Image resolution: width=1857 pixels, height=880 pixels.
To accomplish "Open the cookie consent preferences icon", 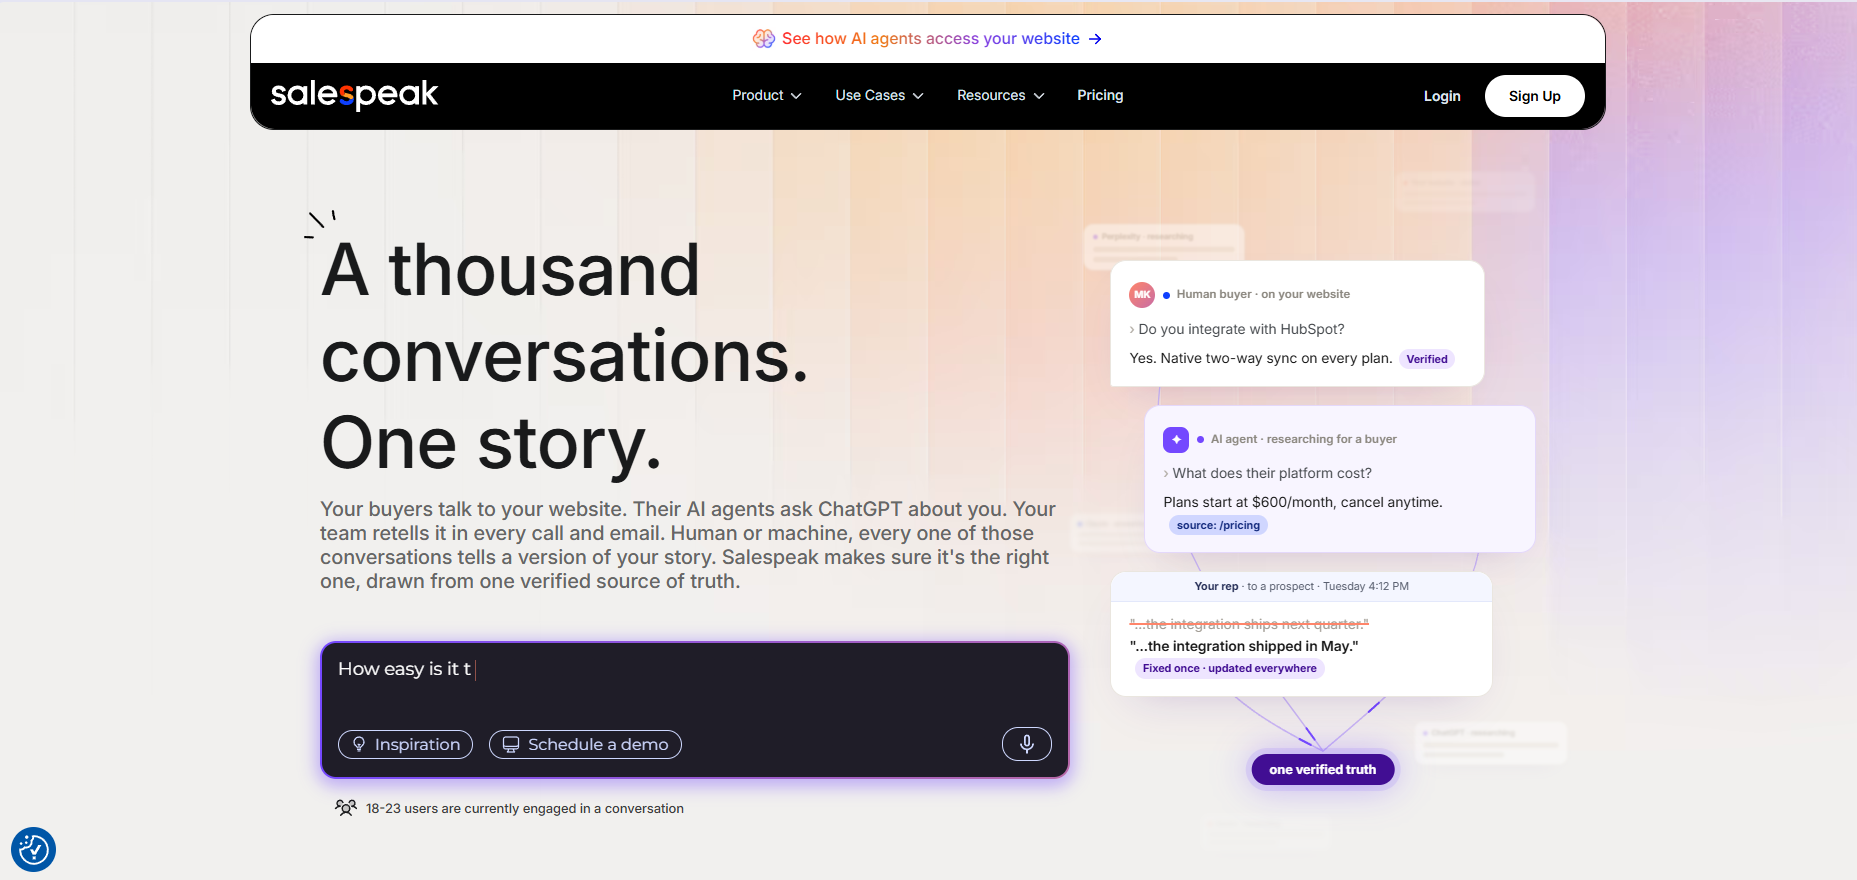I will [x=33, y=850].
